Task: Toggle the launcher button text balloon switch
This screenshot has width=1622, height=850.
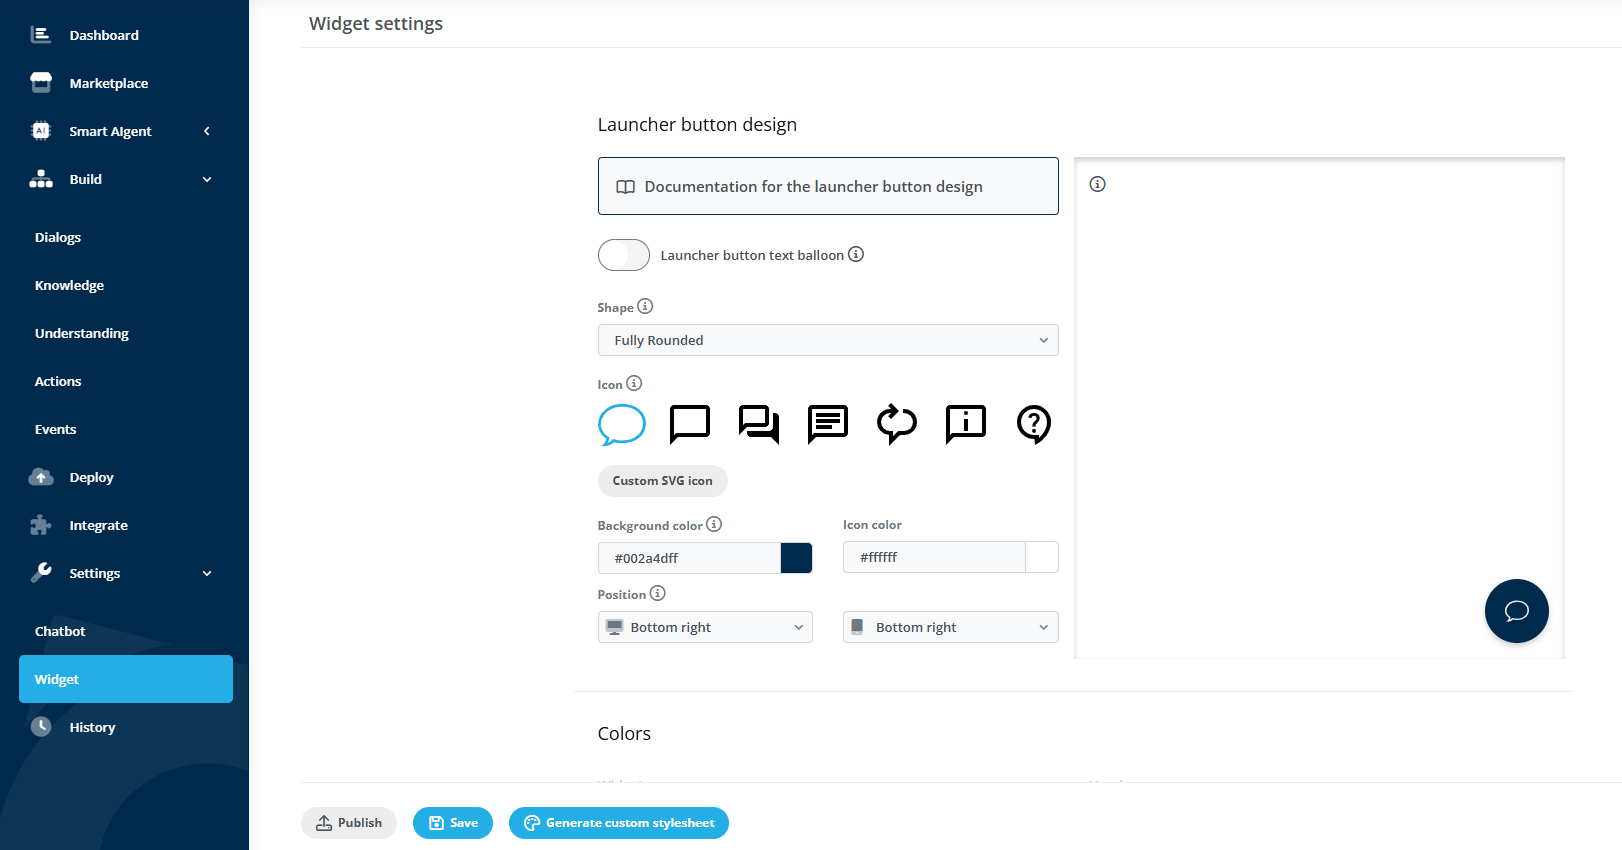Action: [x=624, y=255]
